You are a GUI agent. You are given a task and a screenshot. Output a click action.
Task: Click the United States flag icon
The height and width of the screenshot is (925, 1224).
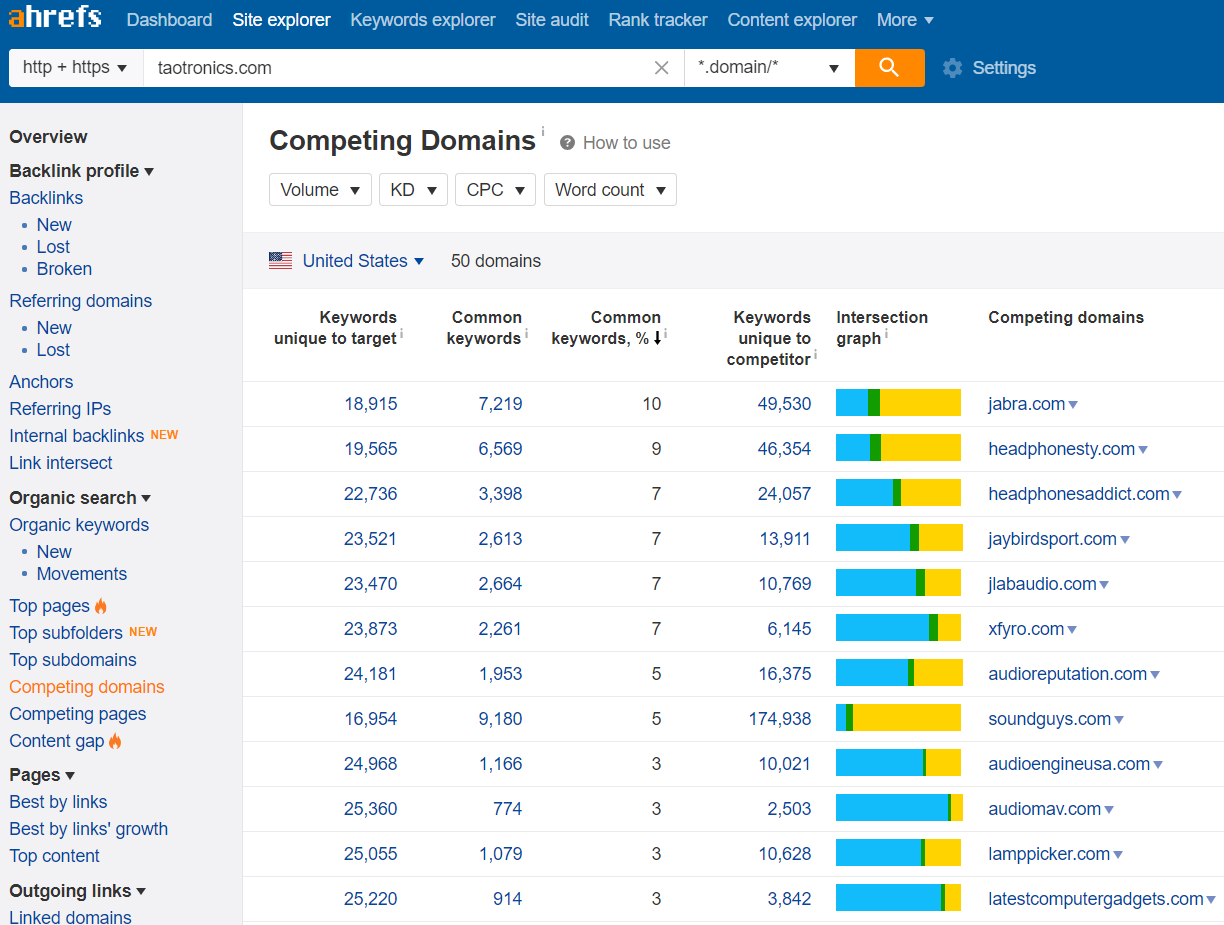280,261
